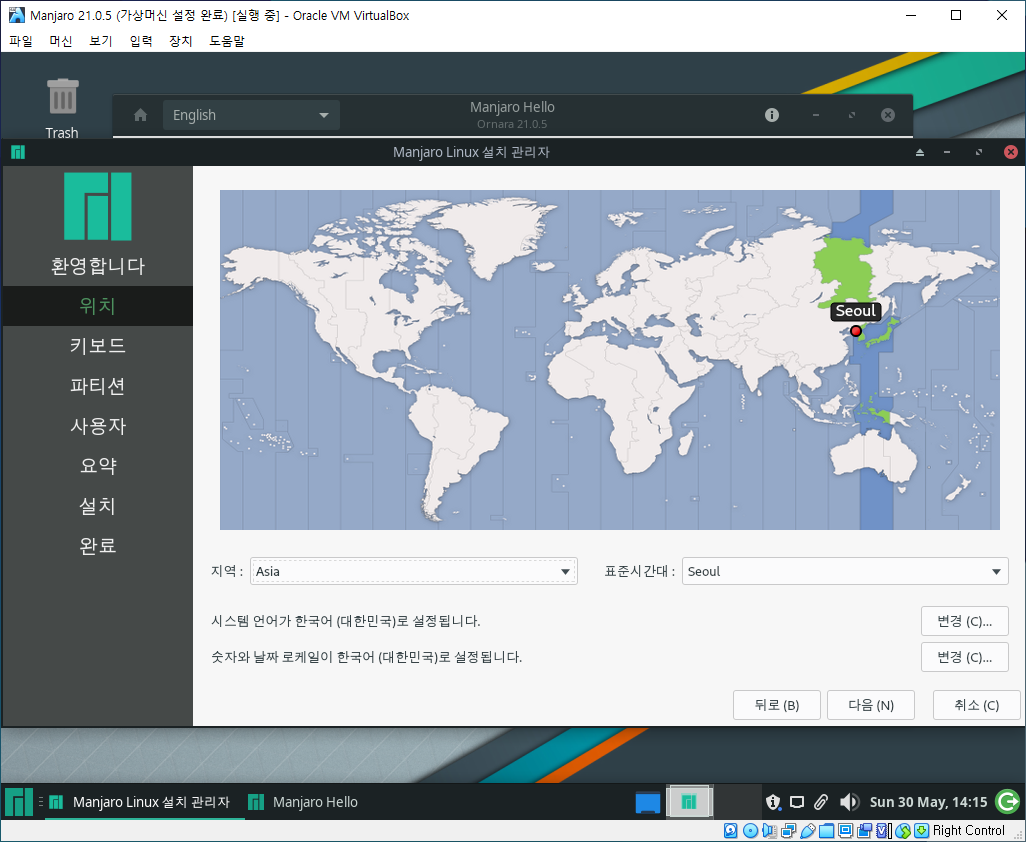Open the Trash desktop icon

click(62, 108)
